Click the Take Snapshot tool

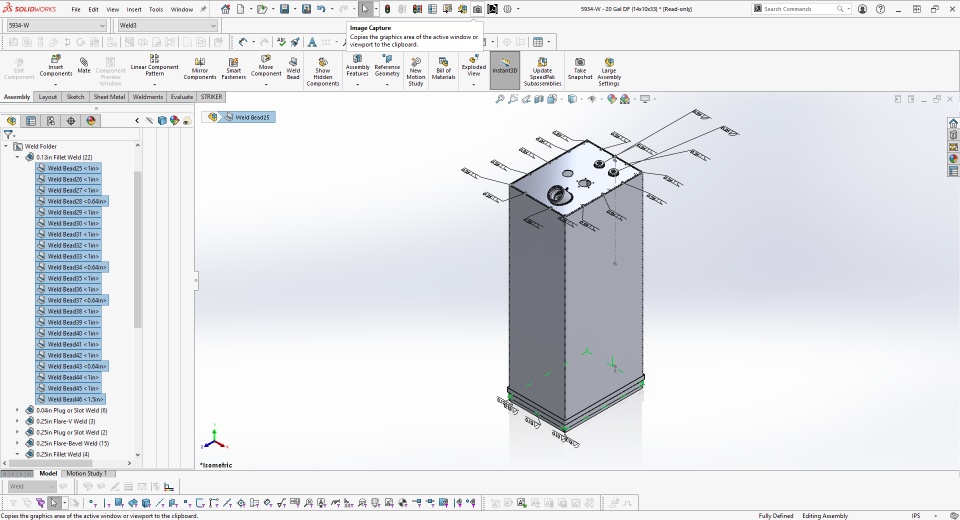[580, 69]
